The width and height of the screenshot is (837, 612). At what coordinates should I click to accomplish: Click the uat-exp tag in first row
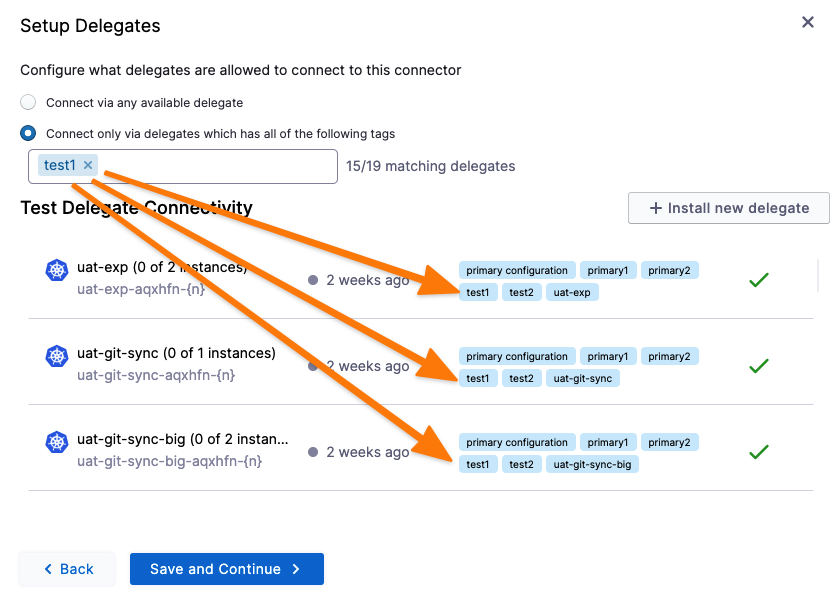point(572,292)
